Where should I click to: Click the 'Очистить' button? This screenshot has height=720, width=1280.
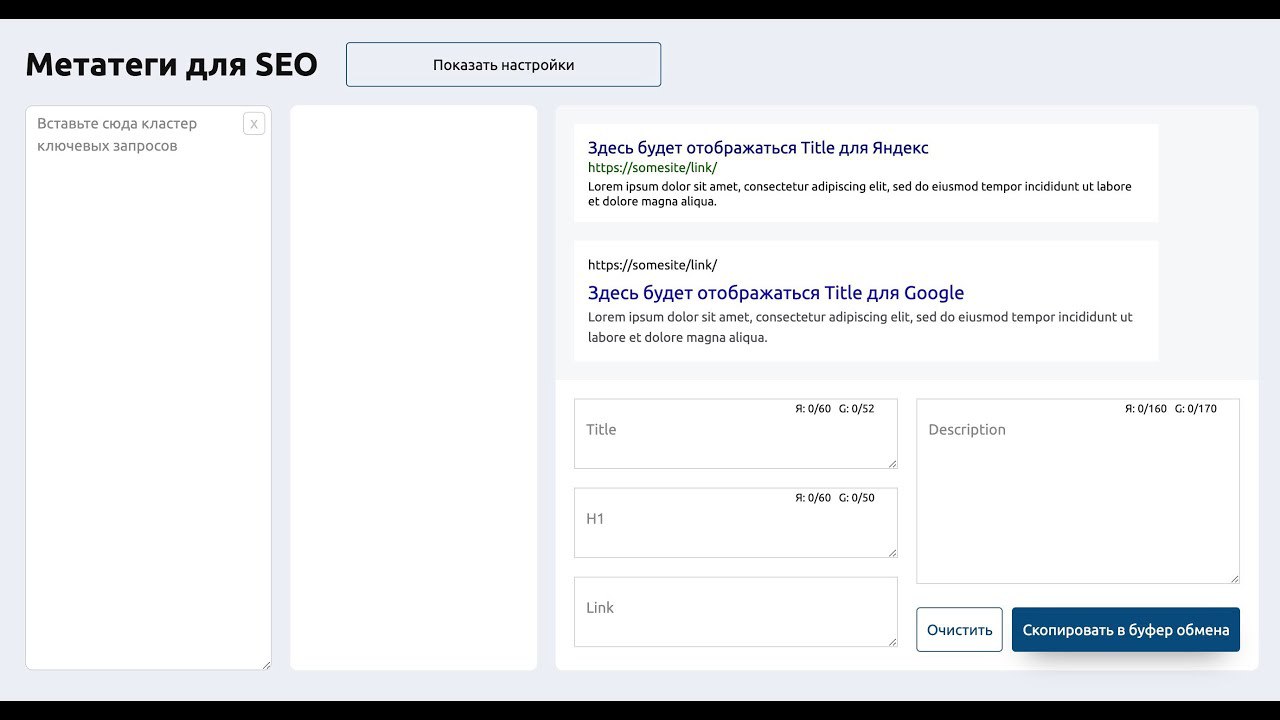[959, 630]
